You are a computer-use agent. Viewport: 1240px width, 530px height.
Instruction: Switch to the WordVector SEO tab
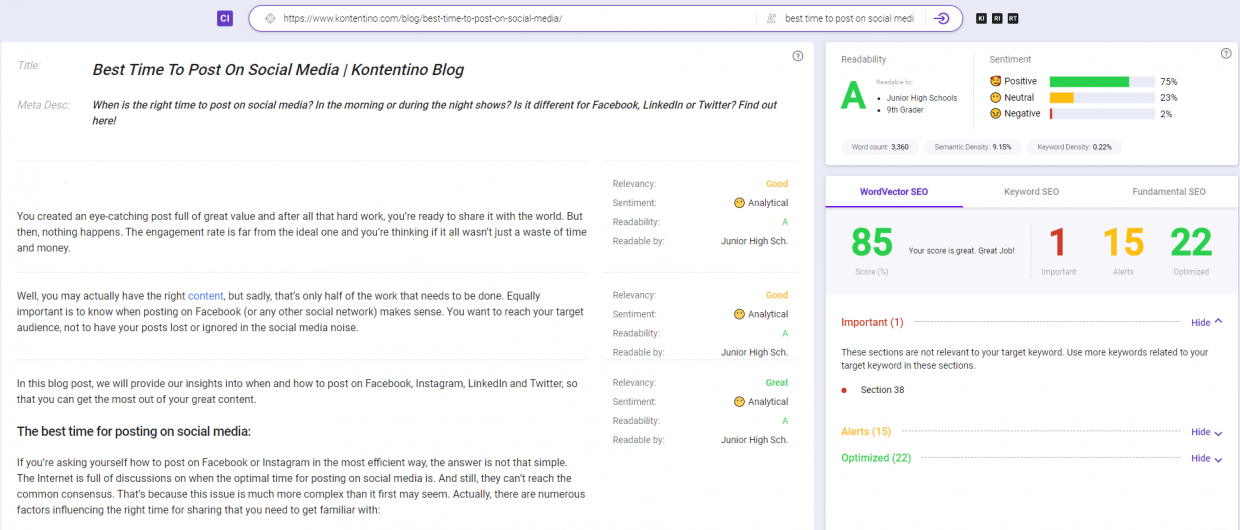[x=894, y=192]
